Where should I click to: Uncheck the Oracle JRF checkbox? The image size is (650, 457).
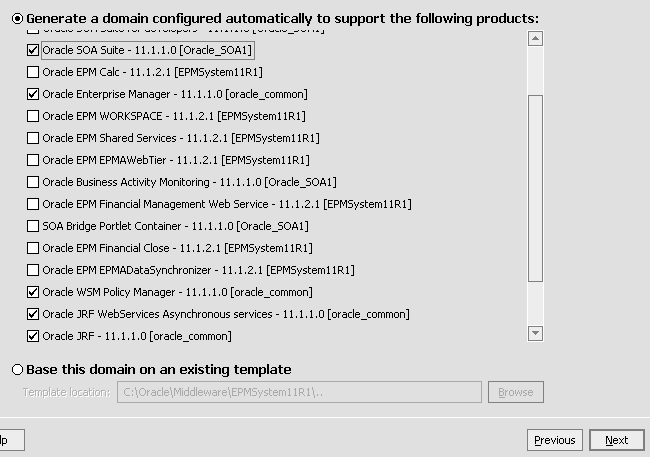coord(34,336)
